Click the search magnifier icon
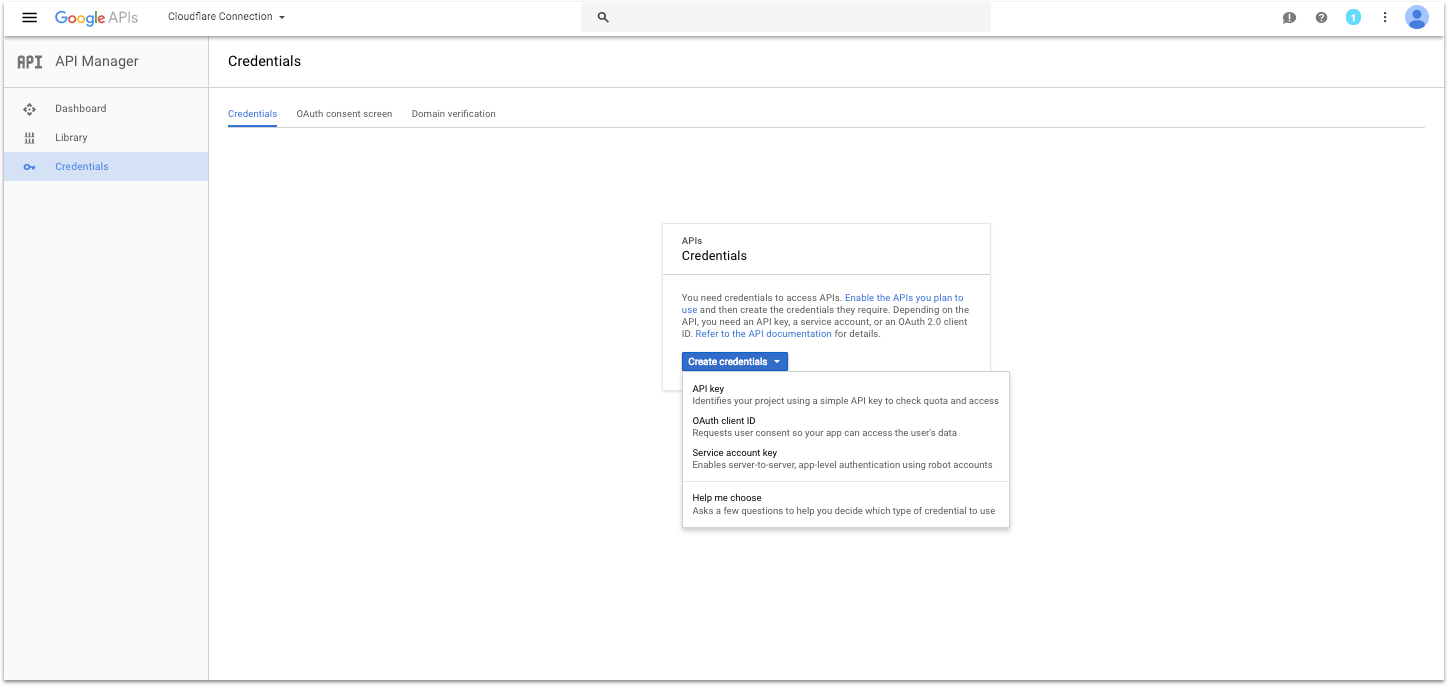1448x686 pixels. pyautogui.click(x=603, y=18)
